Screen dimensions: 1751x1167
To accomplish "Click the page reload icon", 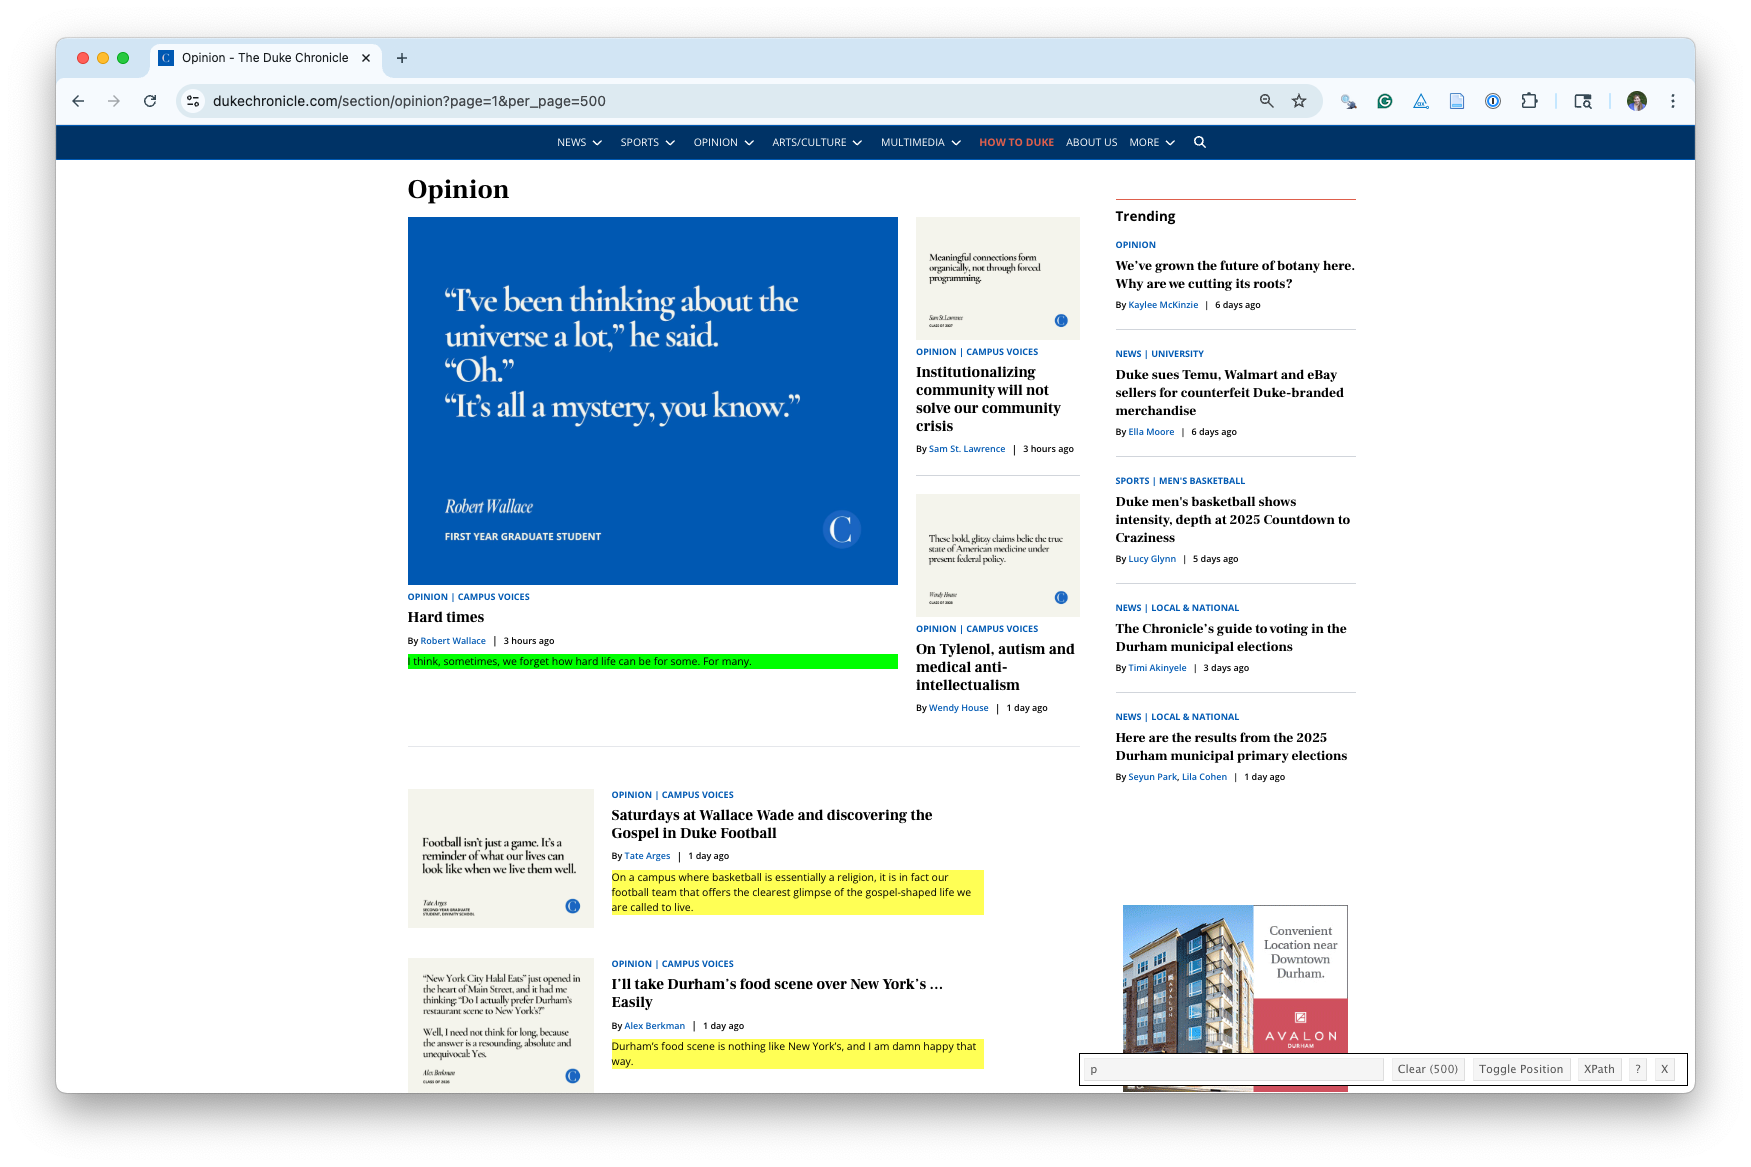I will point(150,101).
